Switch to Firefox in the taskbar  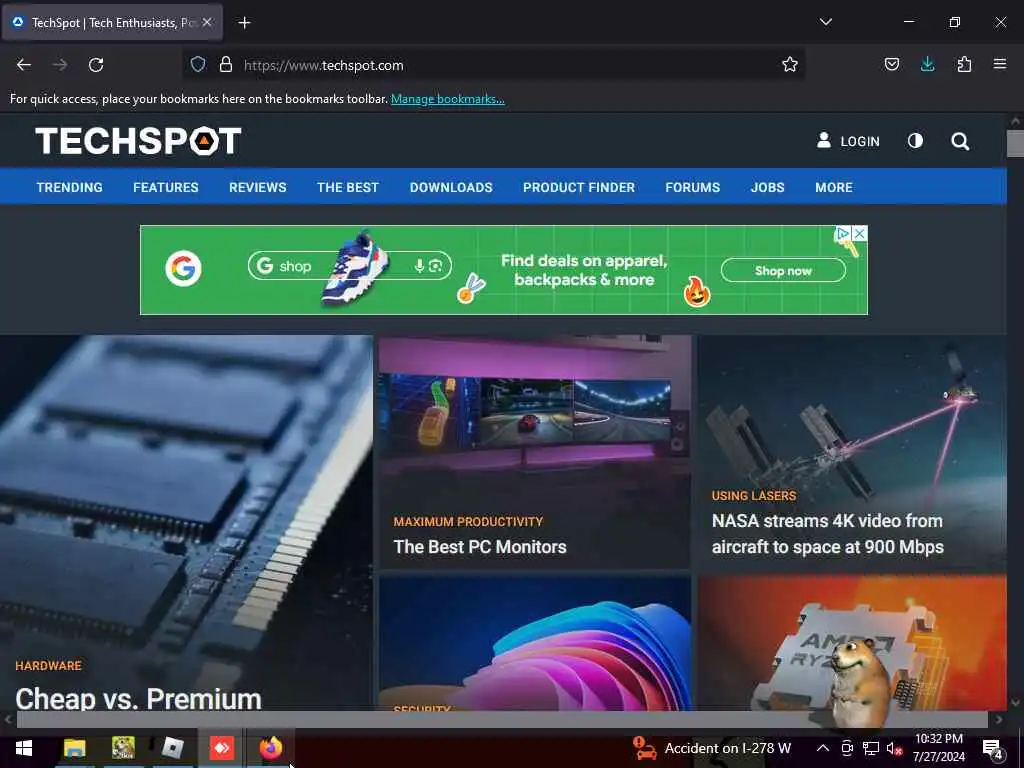click(x=270, y=748)
